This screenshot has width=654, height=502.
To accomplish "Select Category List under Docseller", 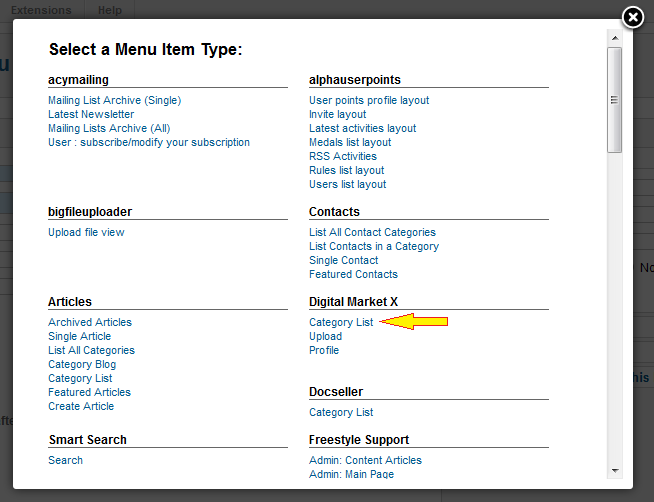I will pyautogui.click(x=341, y=412).
